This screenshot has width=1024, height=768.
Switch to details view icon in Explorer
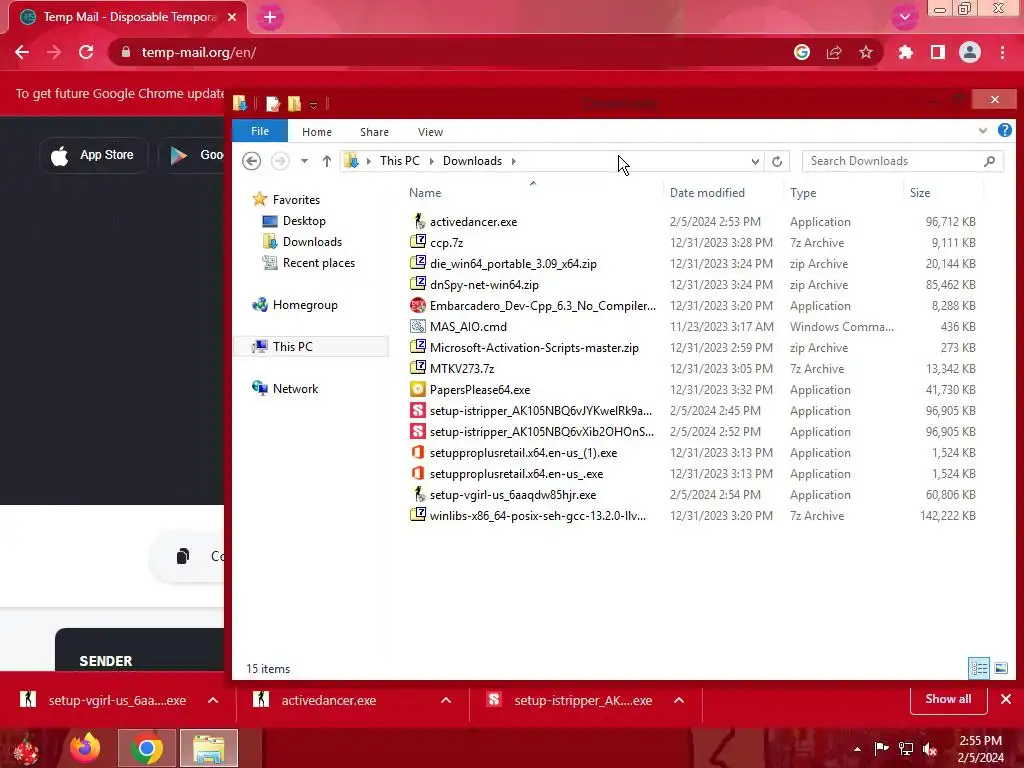tap(979, 668)
